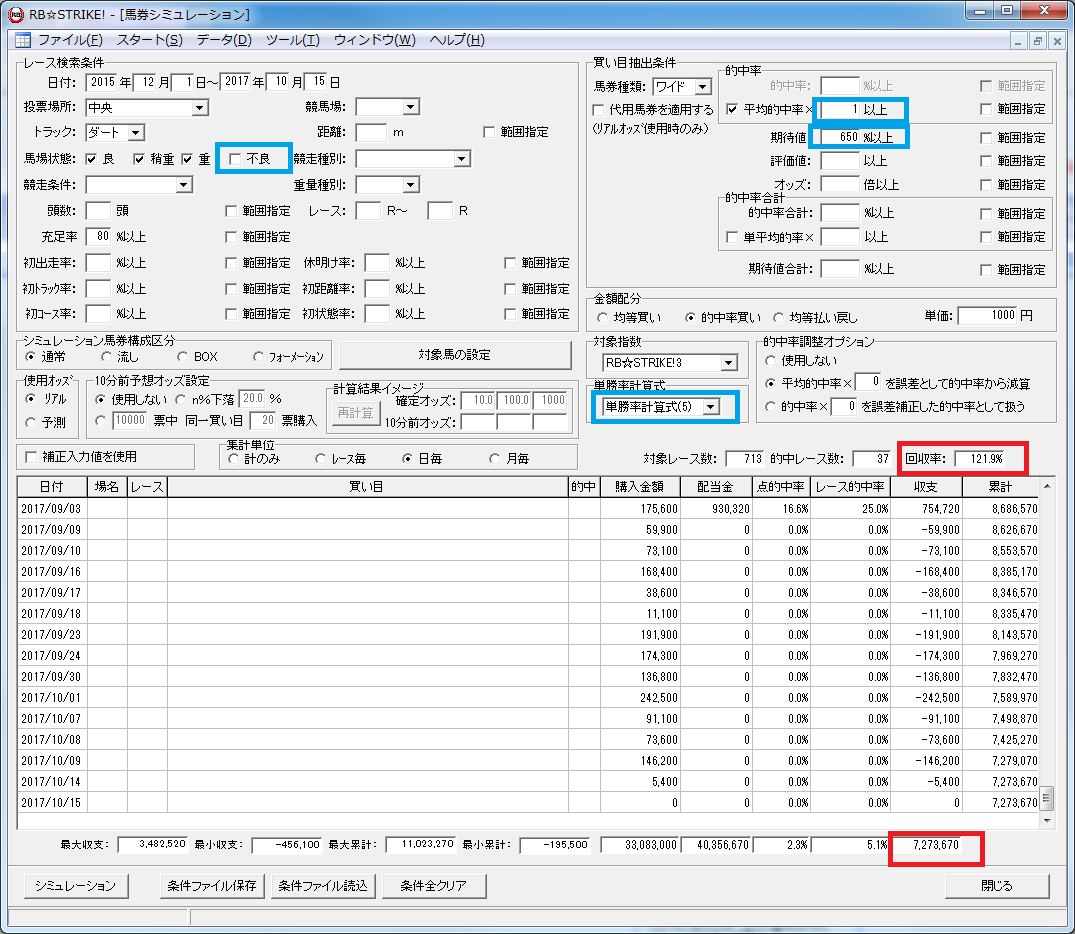Image resolution: width=1075 pixels, height=934 pixels.
Task: Toggle the 不良 track condition checkbox
Action: tap(235, 159)
